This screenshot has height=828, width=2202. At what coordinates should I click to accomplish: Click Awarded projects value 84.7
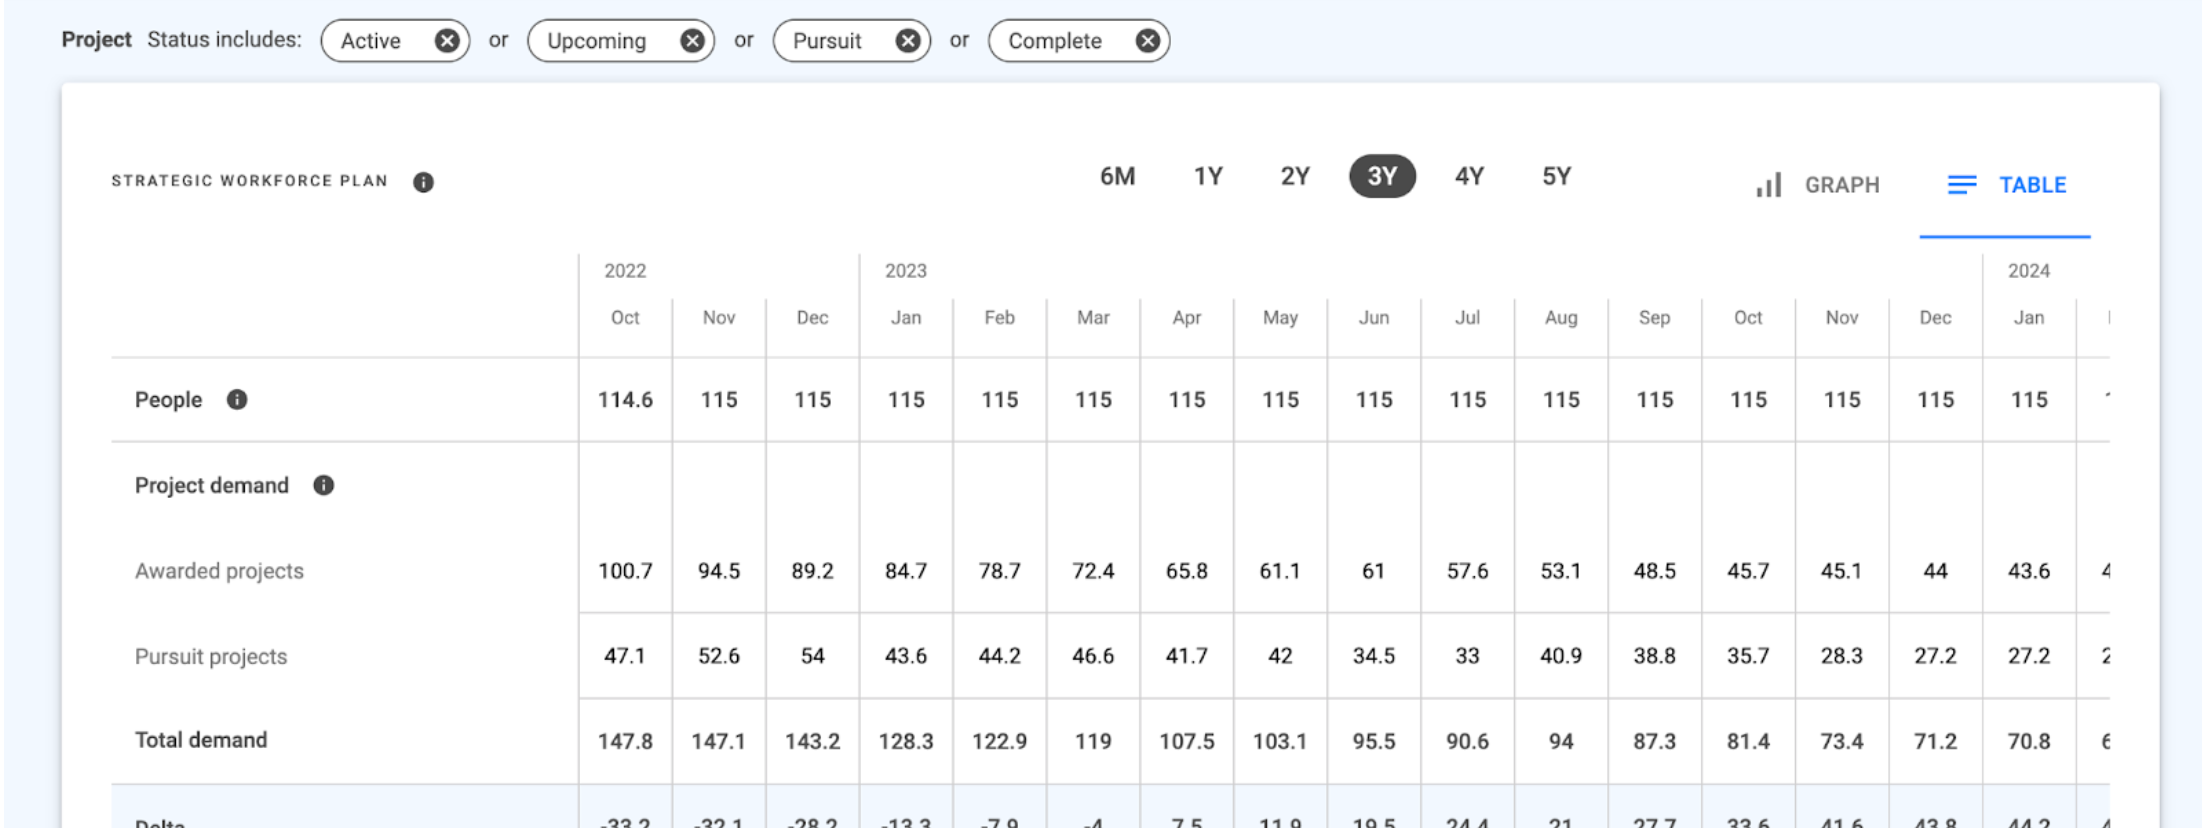(906, 571)
